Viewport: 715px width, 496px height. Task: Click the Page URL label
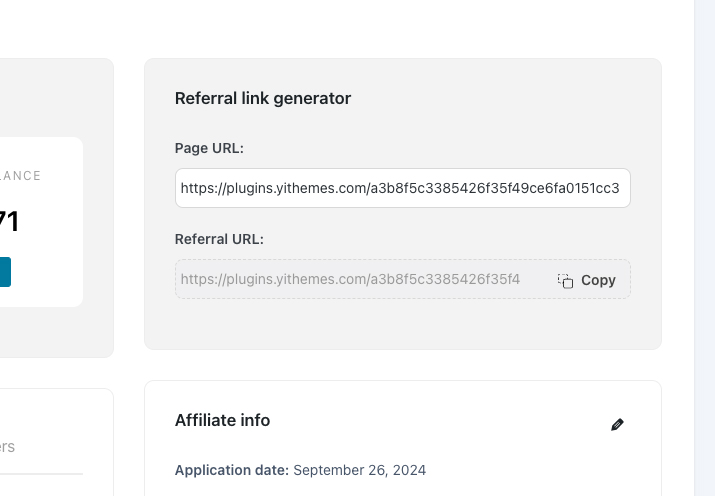(x=209, y=148)
